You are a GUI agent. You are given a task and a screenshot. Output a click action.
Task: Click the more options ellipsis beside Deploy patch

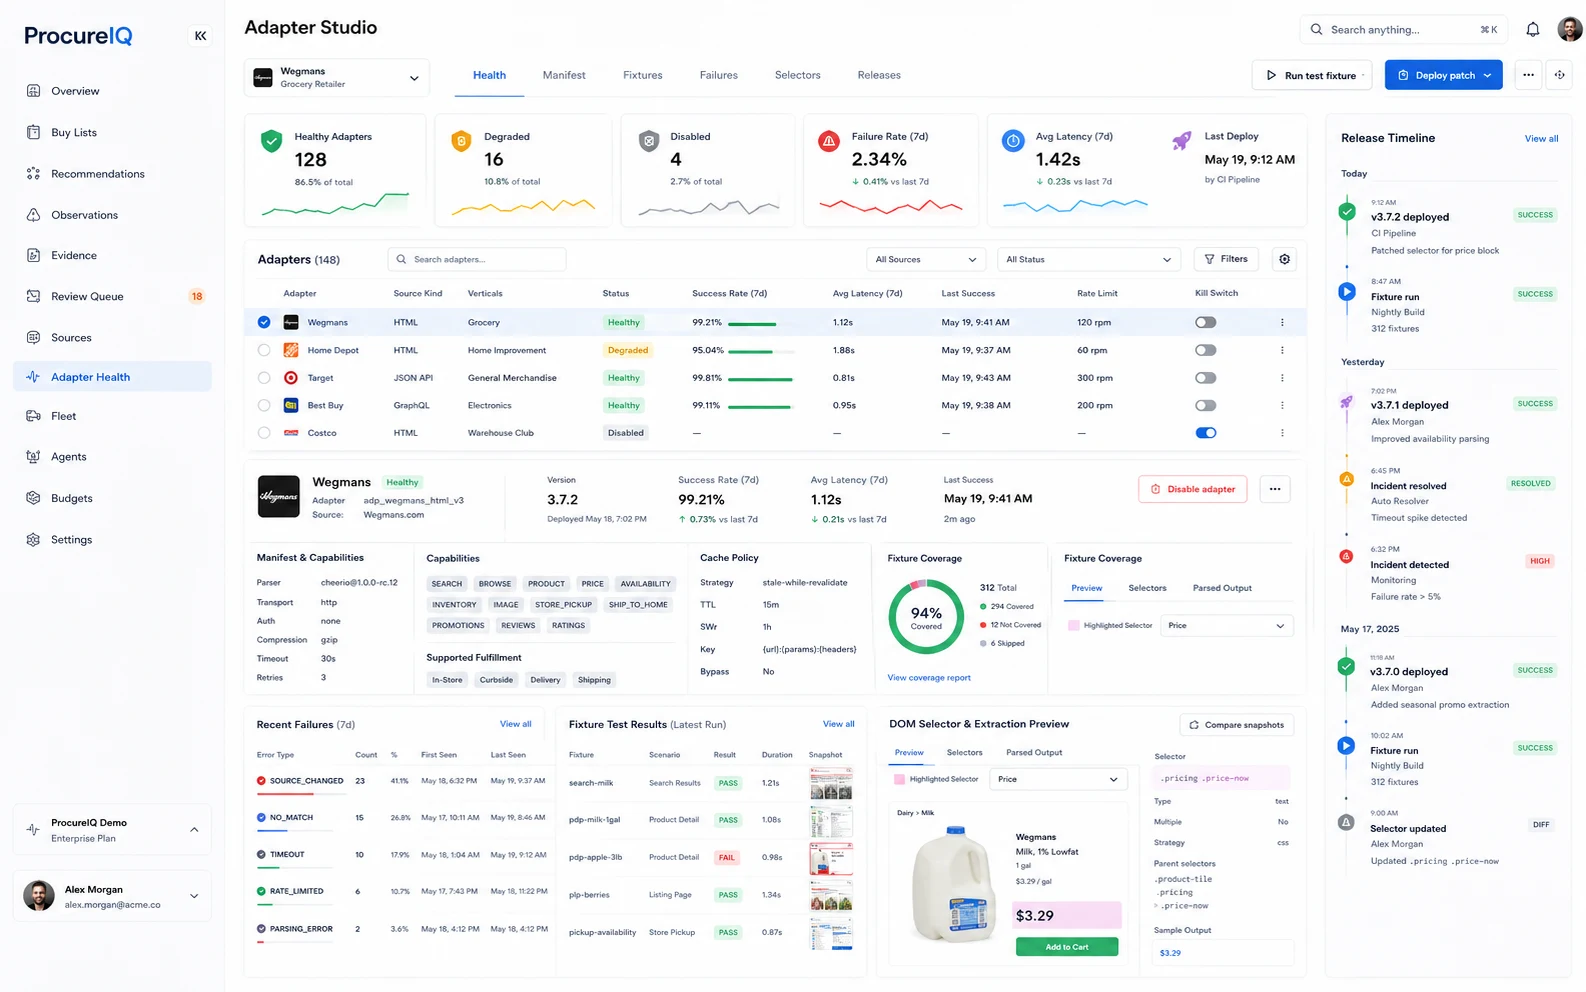point(1528,75)
